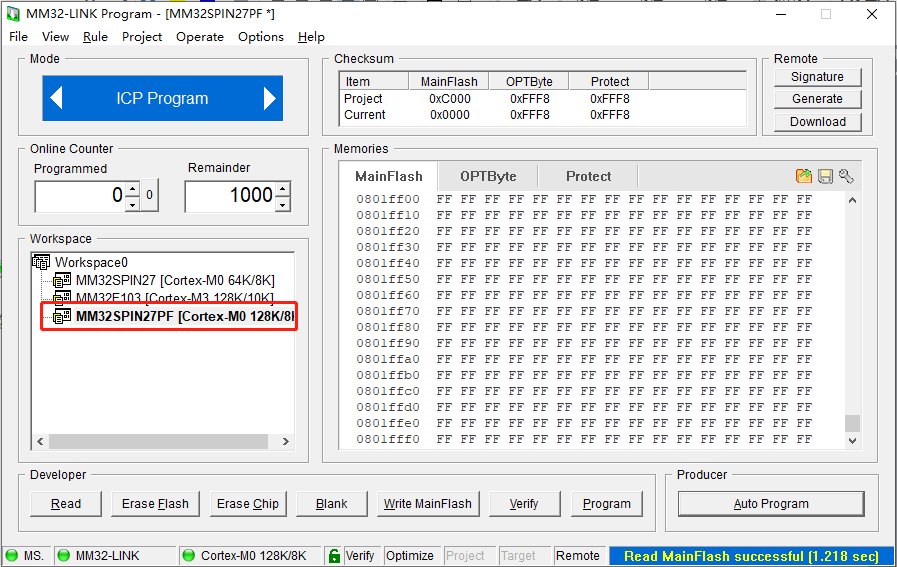
Task: Decrease the Programmed counter with down arrow
Action: 133,204
